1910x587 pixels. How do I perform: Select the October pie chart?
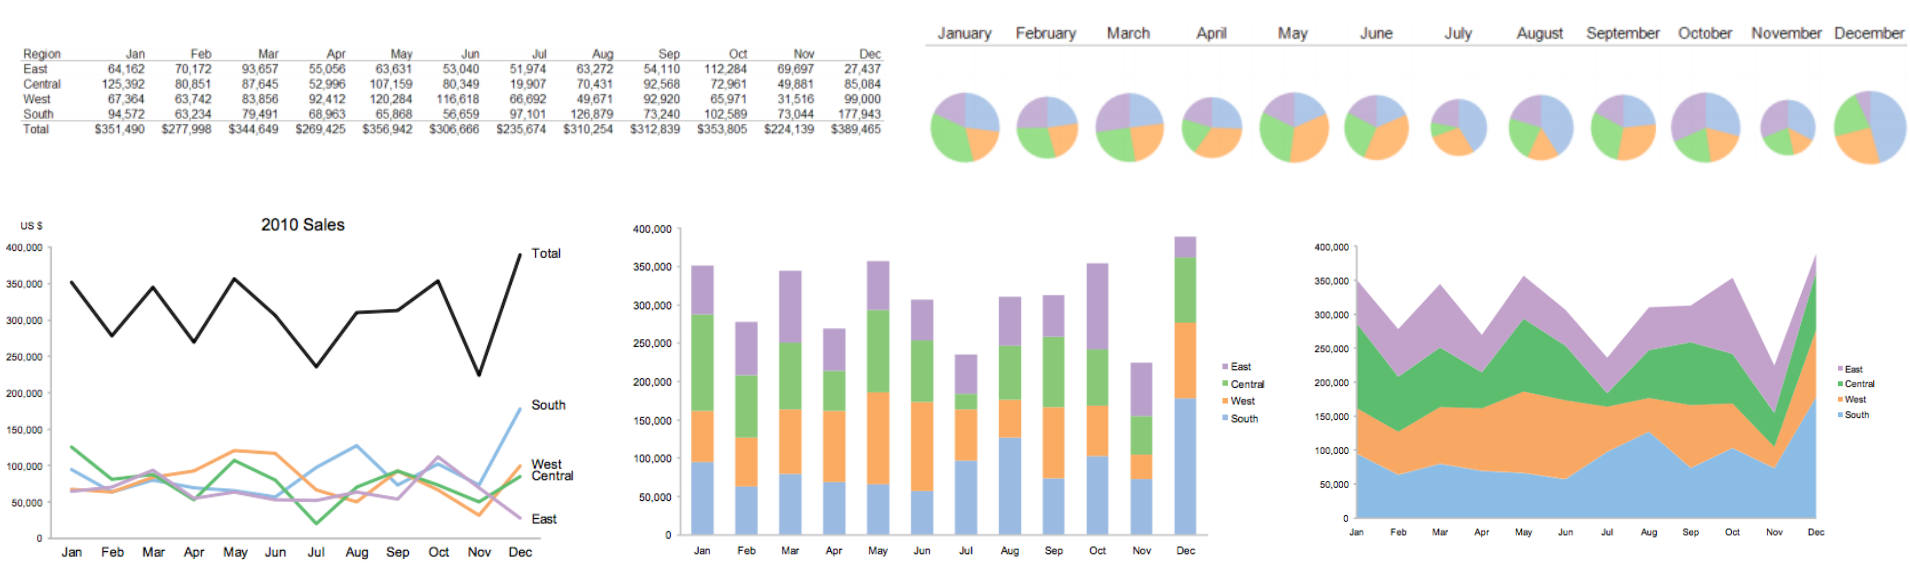[x=1705, y=127]
